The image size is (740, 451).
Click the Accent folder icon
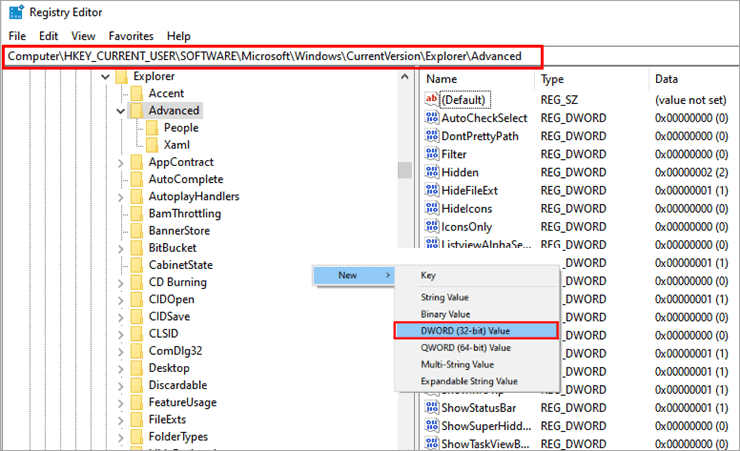[137, 93]
